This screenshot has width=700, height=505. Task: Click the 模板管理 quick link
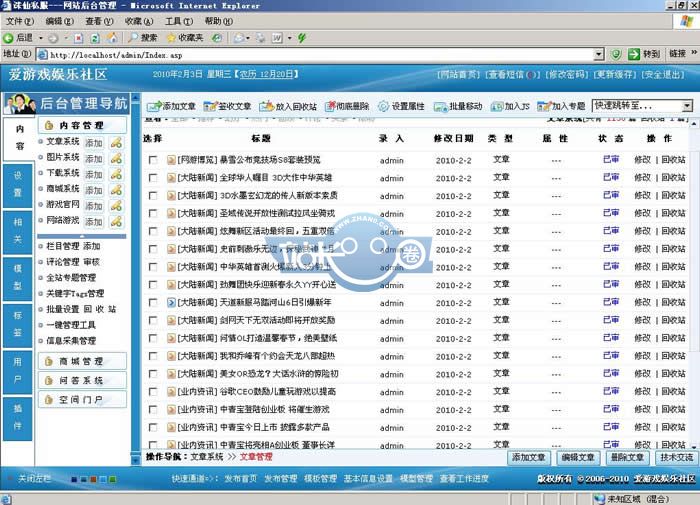320,479
